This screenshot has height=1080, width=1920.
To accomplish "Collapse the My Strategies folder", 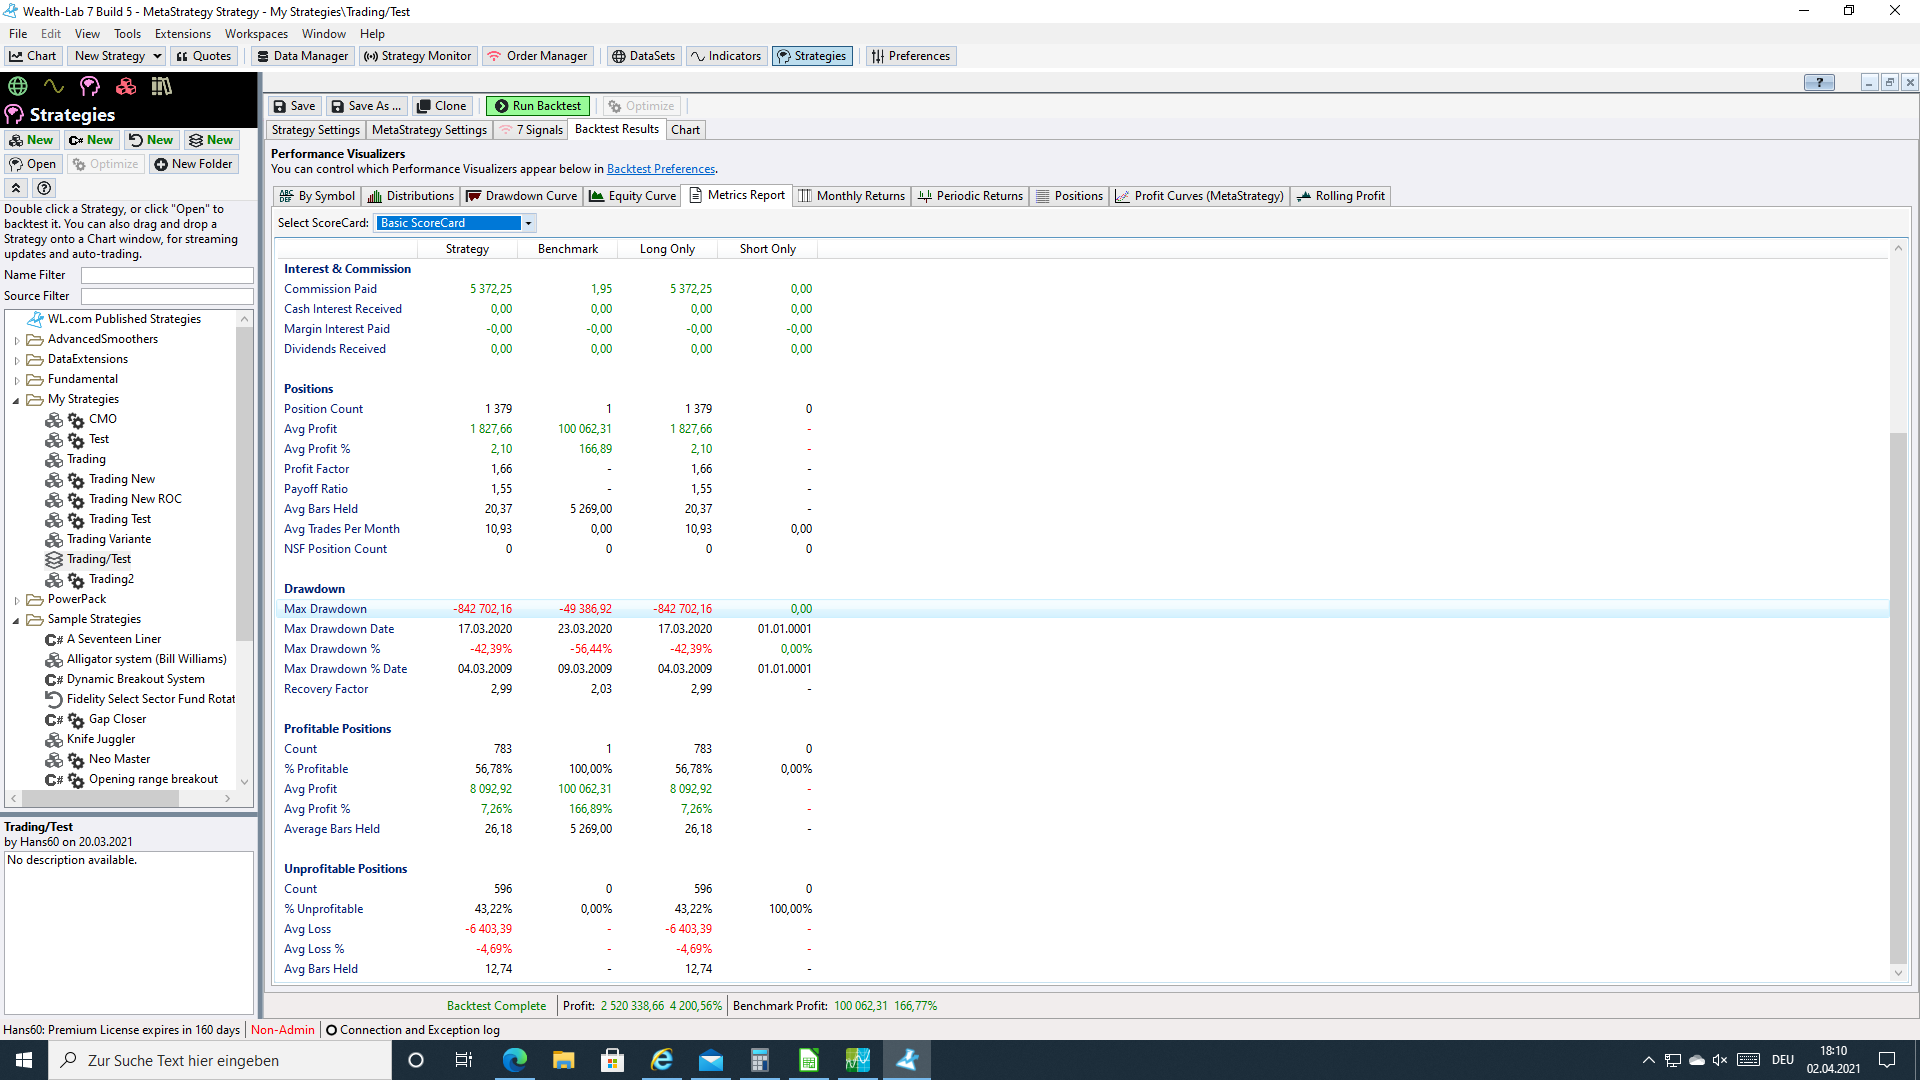I will point(17,400).
